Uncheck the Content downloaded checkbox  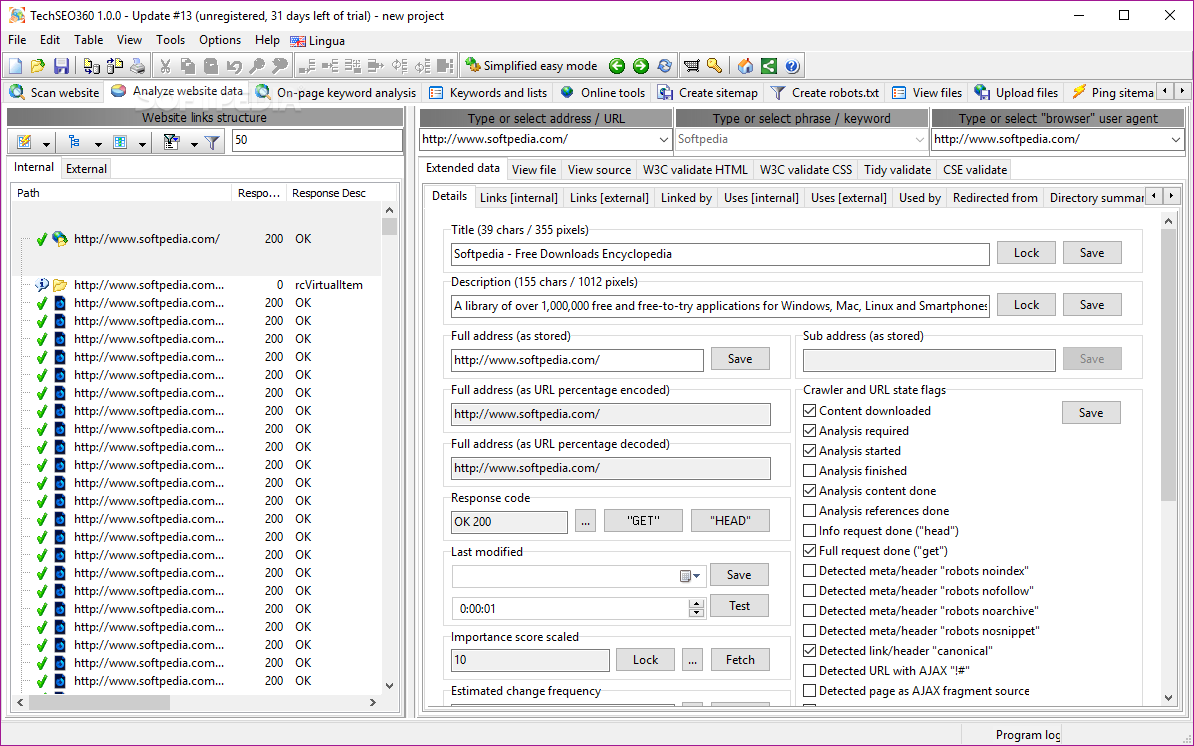click(x=809, y=411)
